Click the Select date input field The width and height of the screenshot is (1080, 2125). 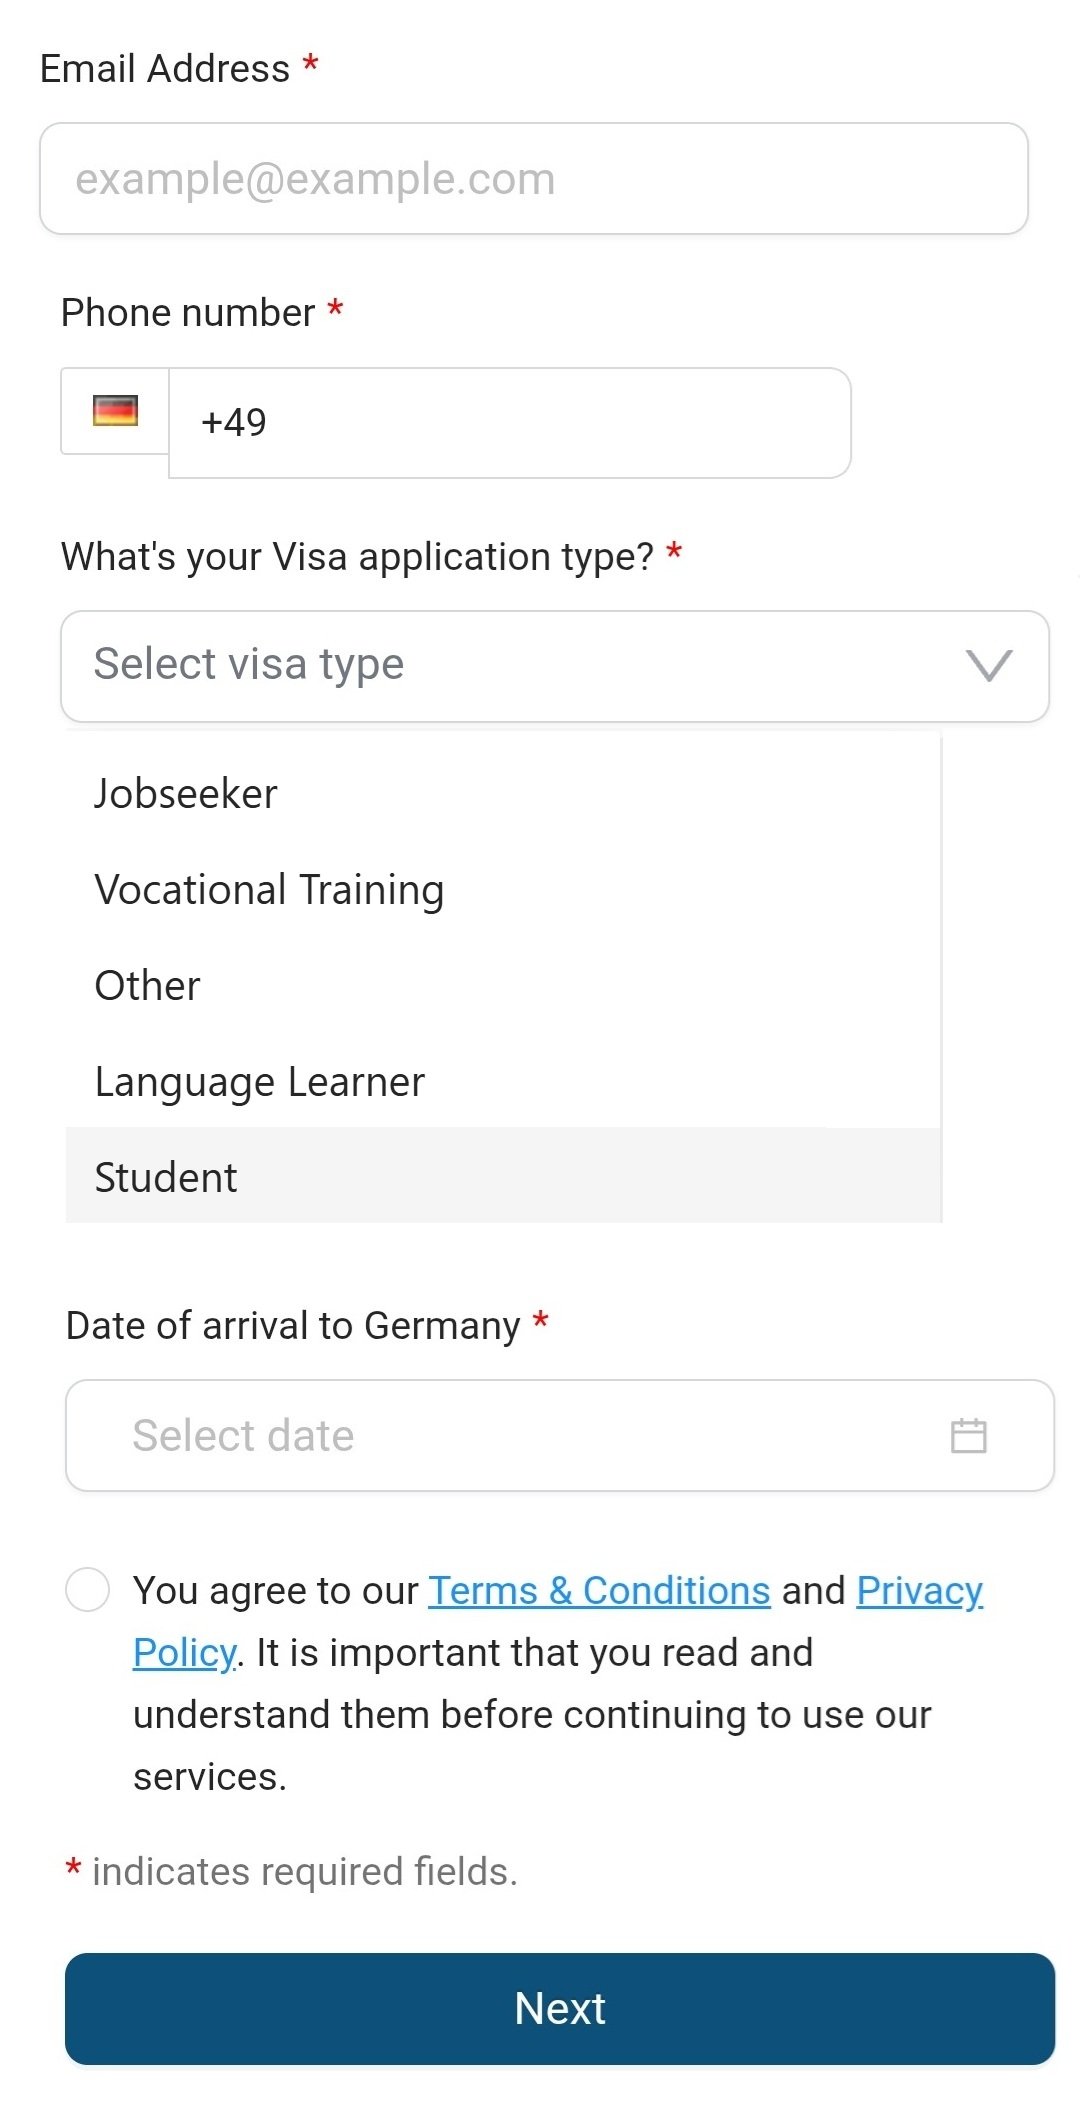[x=560, y=1436]
